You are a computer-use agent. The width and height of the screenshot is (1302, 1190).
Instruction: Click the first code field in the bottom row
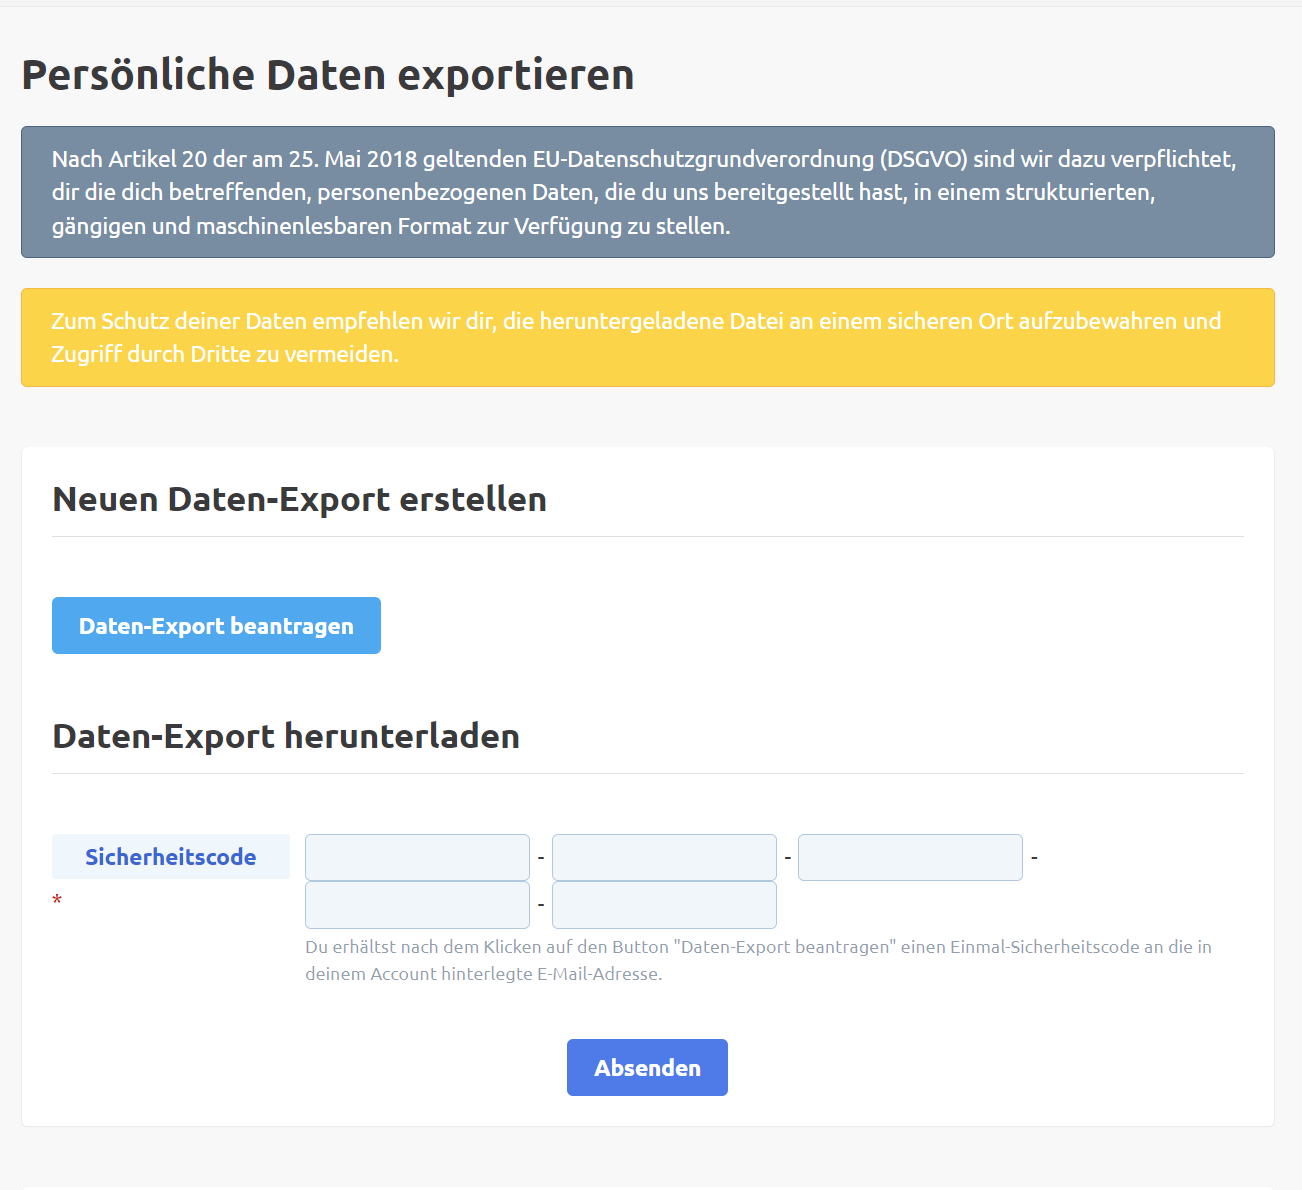(417, 905)
